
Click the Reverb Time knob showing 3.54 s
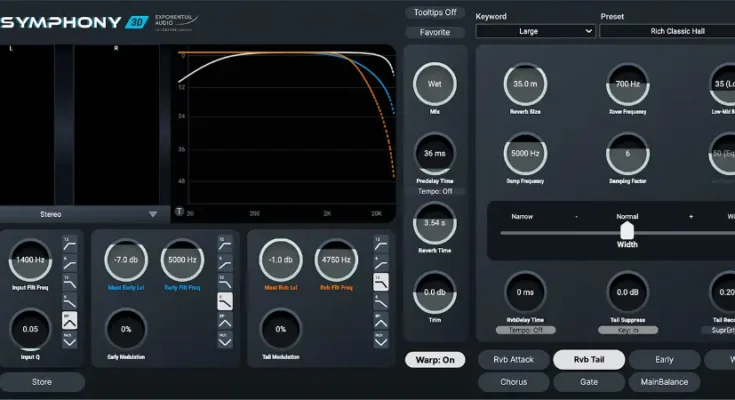click(435, 221)
